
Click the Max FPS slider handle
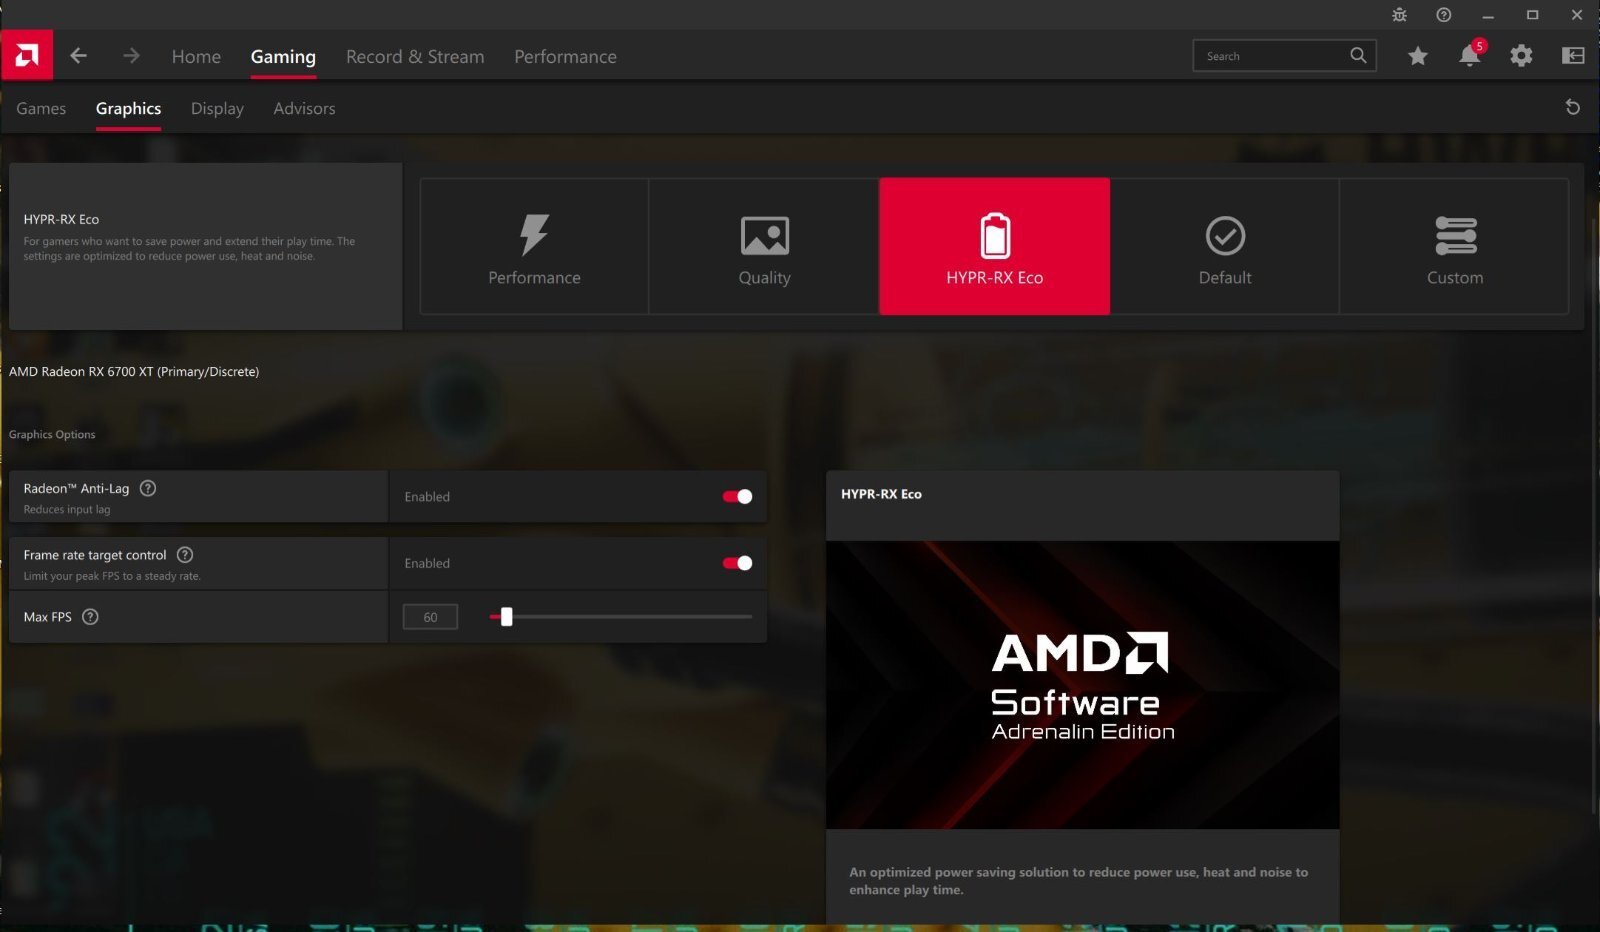[506, 617]
